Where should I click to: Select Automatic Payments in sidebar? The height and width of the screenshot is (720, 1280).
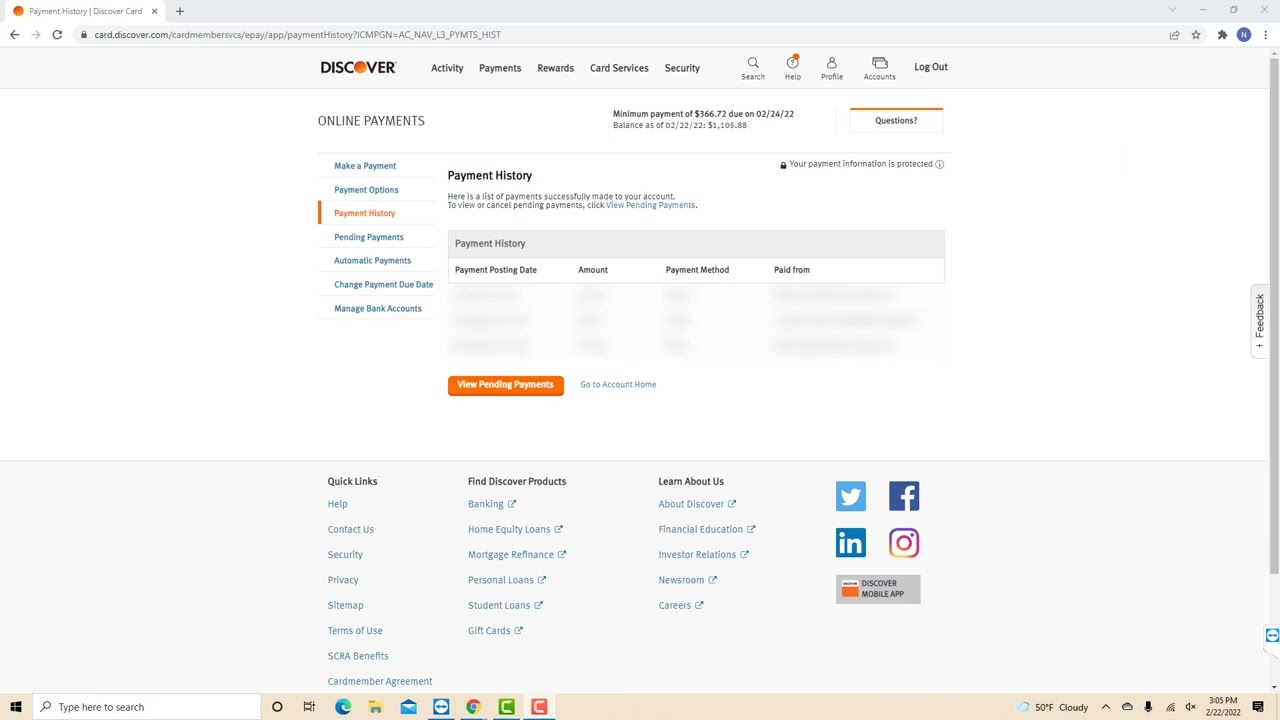pos(372,261)
